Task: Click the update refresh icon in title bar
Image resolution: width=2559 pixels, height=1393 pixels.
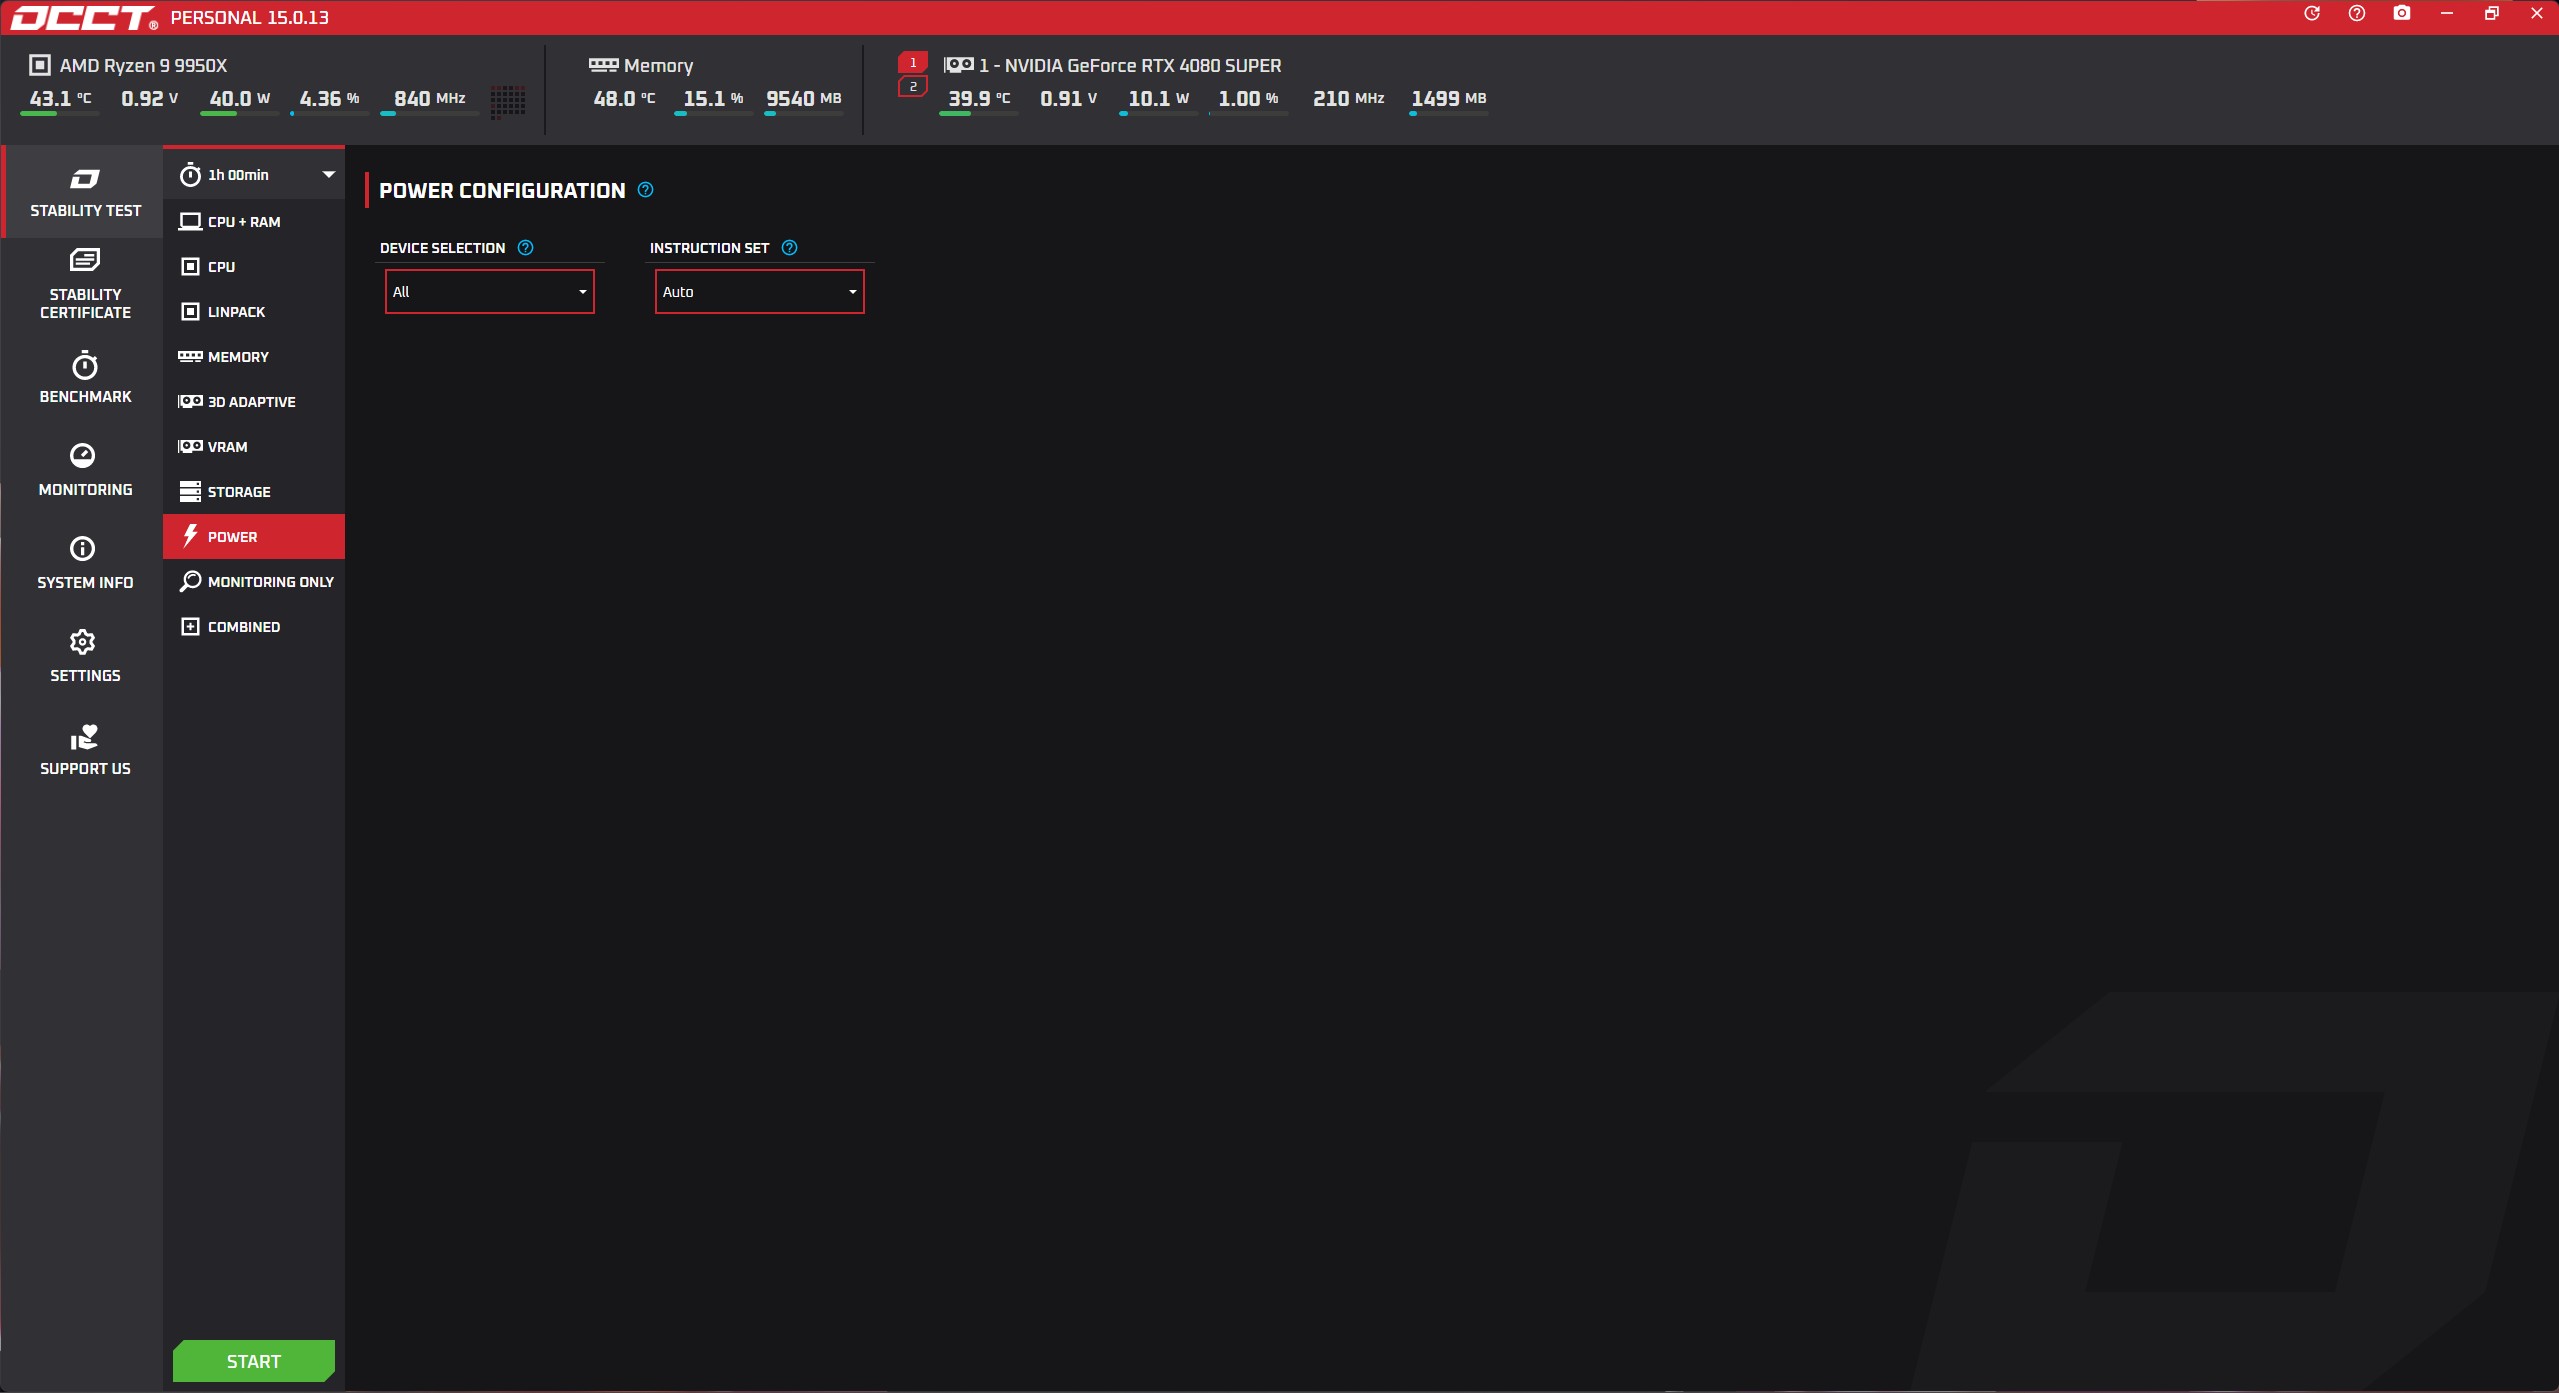Action: [x=2312, y=14]
